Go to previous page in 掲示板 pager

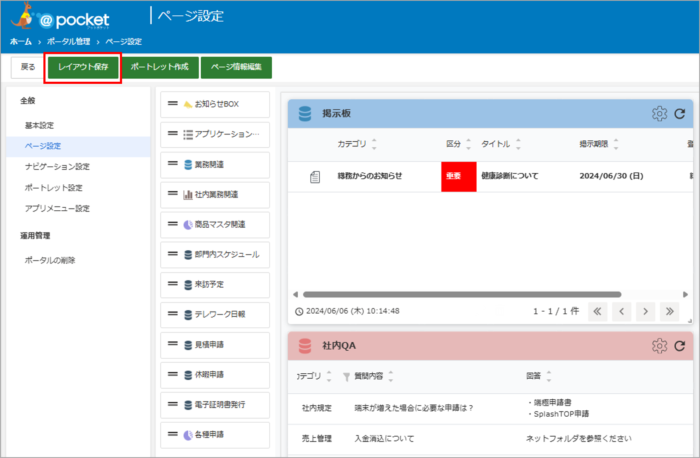click(x=621, y=312)
